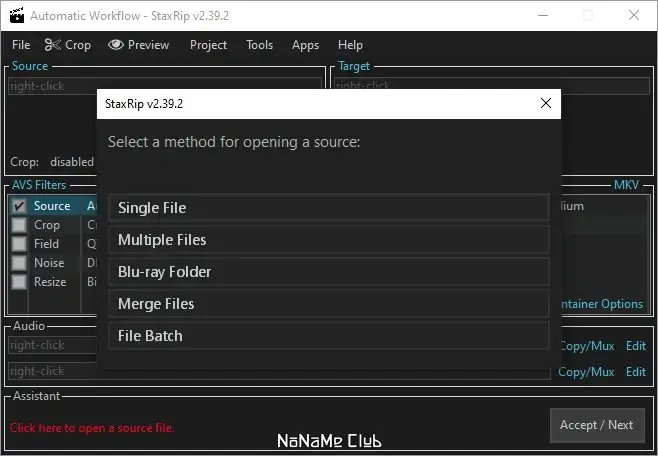Click the StaxRip clapperboard app icon

tap(15, 16)
